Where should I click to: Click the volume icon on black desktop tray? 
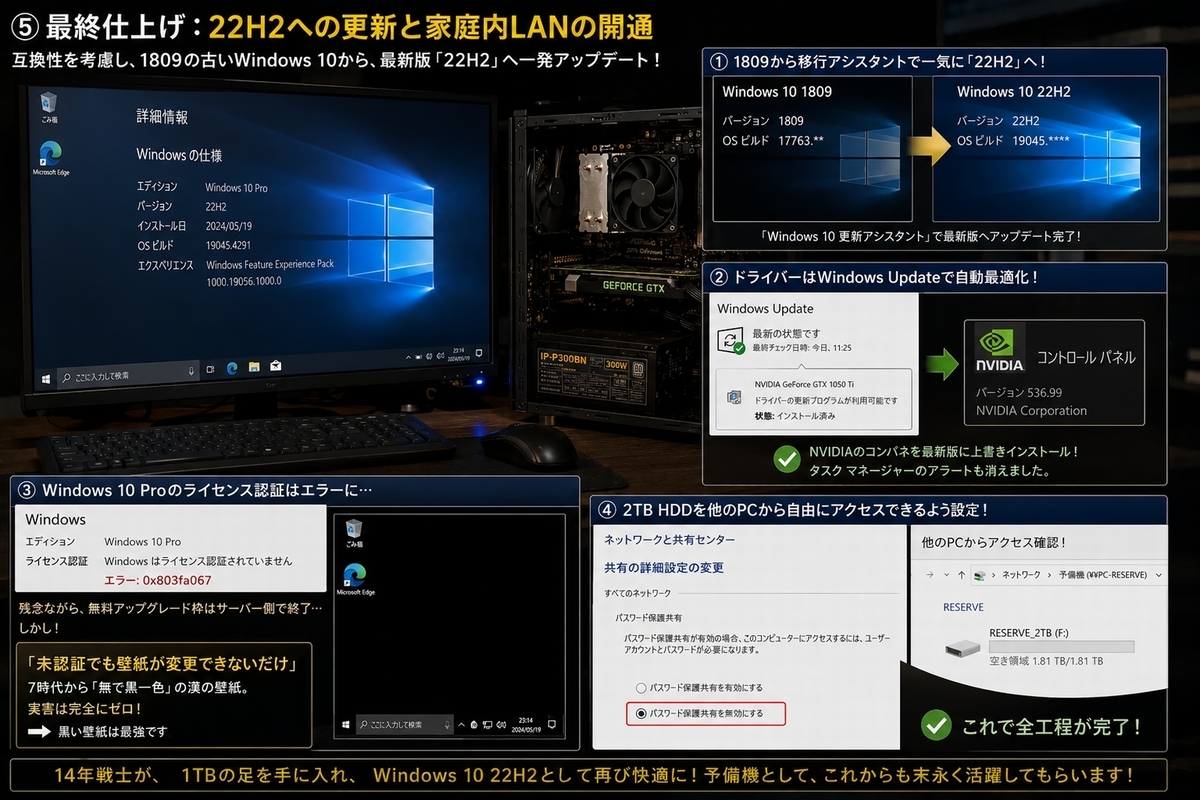pyautogui.click(x=501, y=725)
